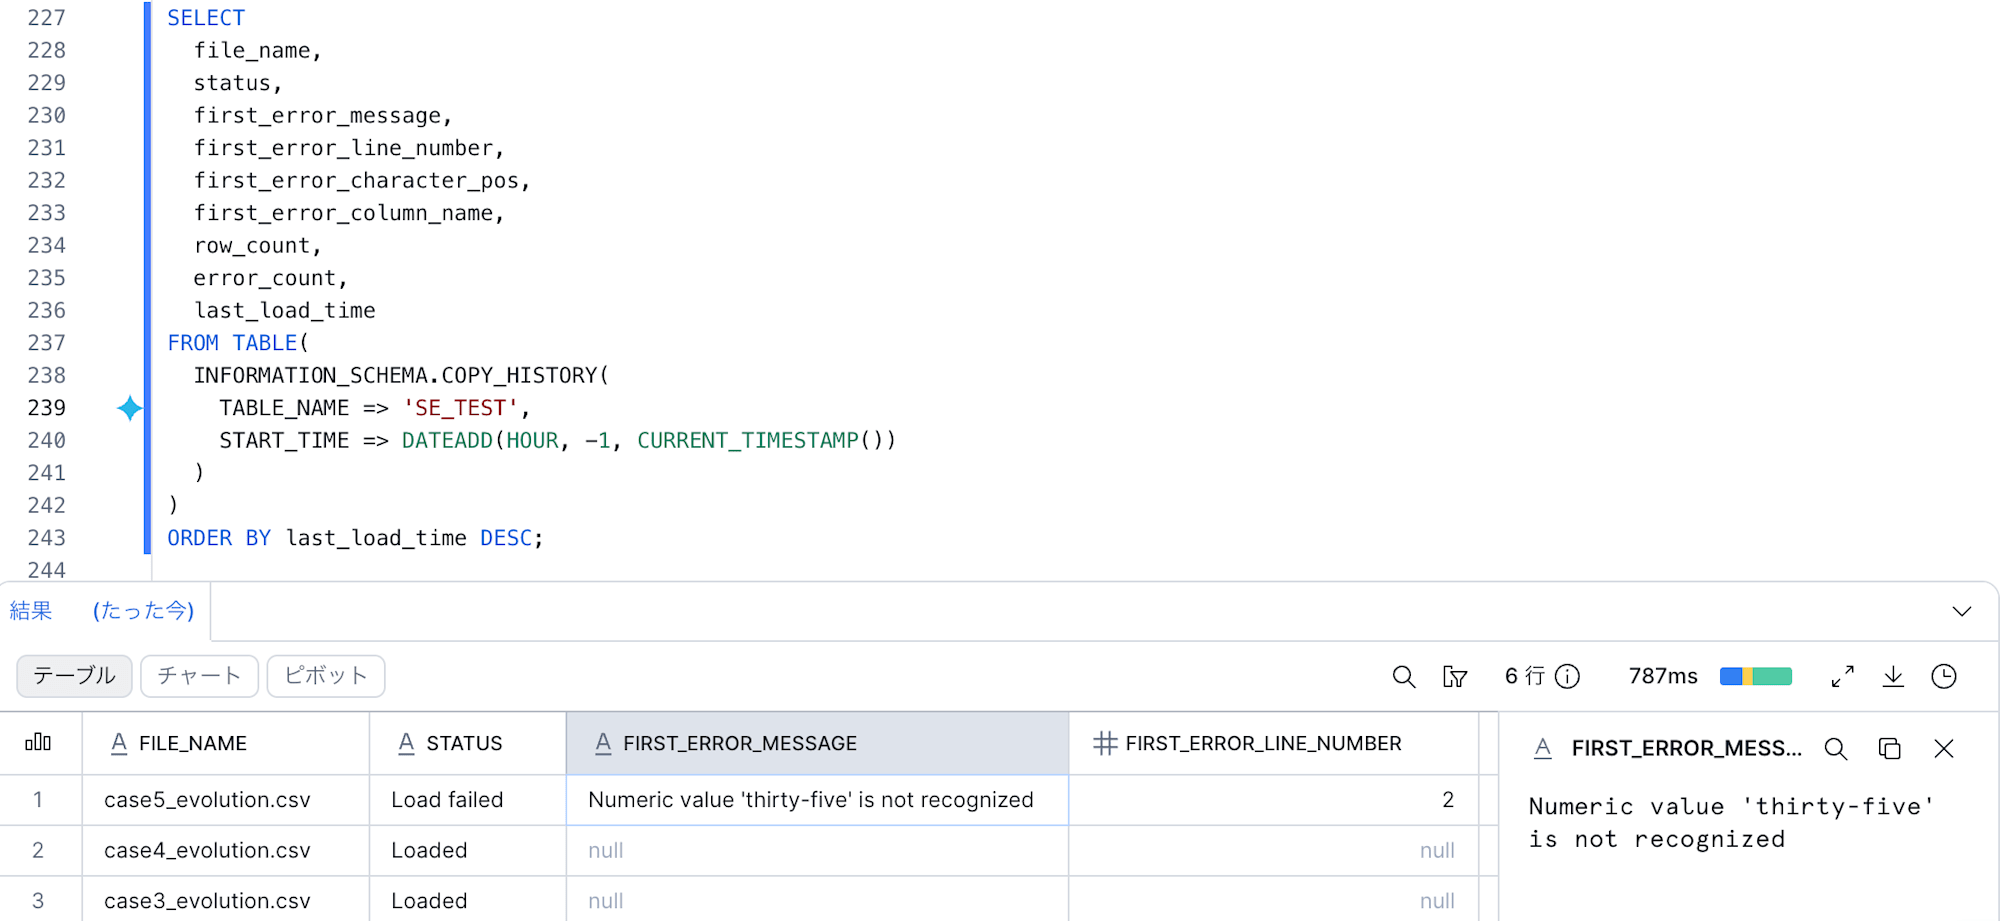Switch to チャート view
Viewport: 2000px width, 921px height.
point(199,676)
